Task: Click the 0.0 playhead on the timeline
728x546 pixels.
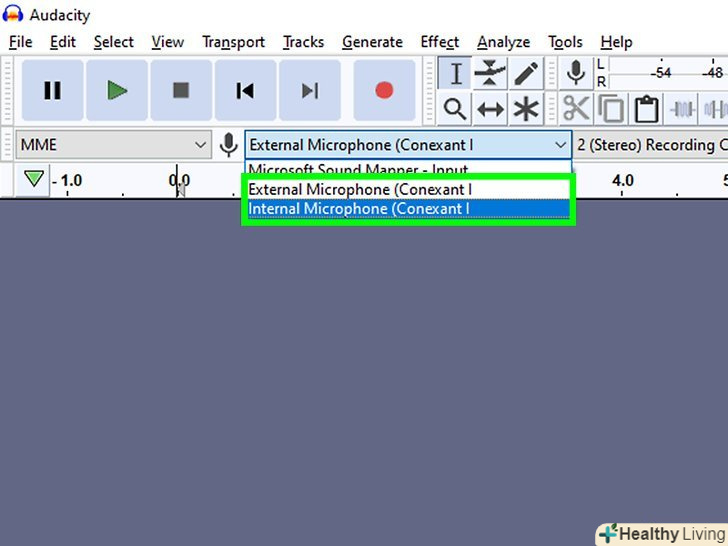Action: pyautogui.click(x=178, y=180)
